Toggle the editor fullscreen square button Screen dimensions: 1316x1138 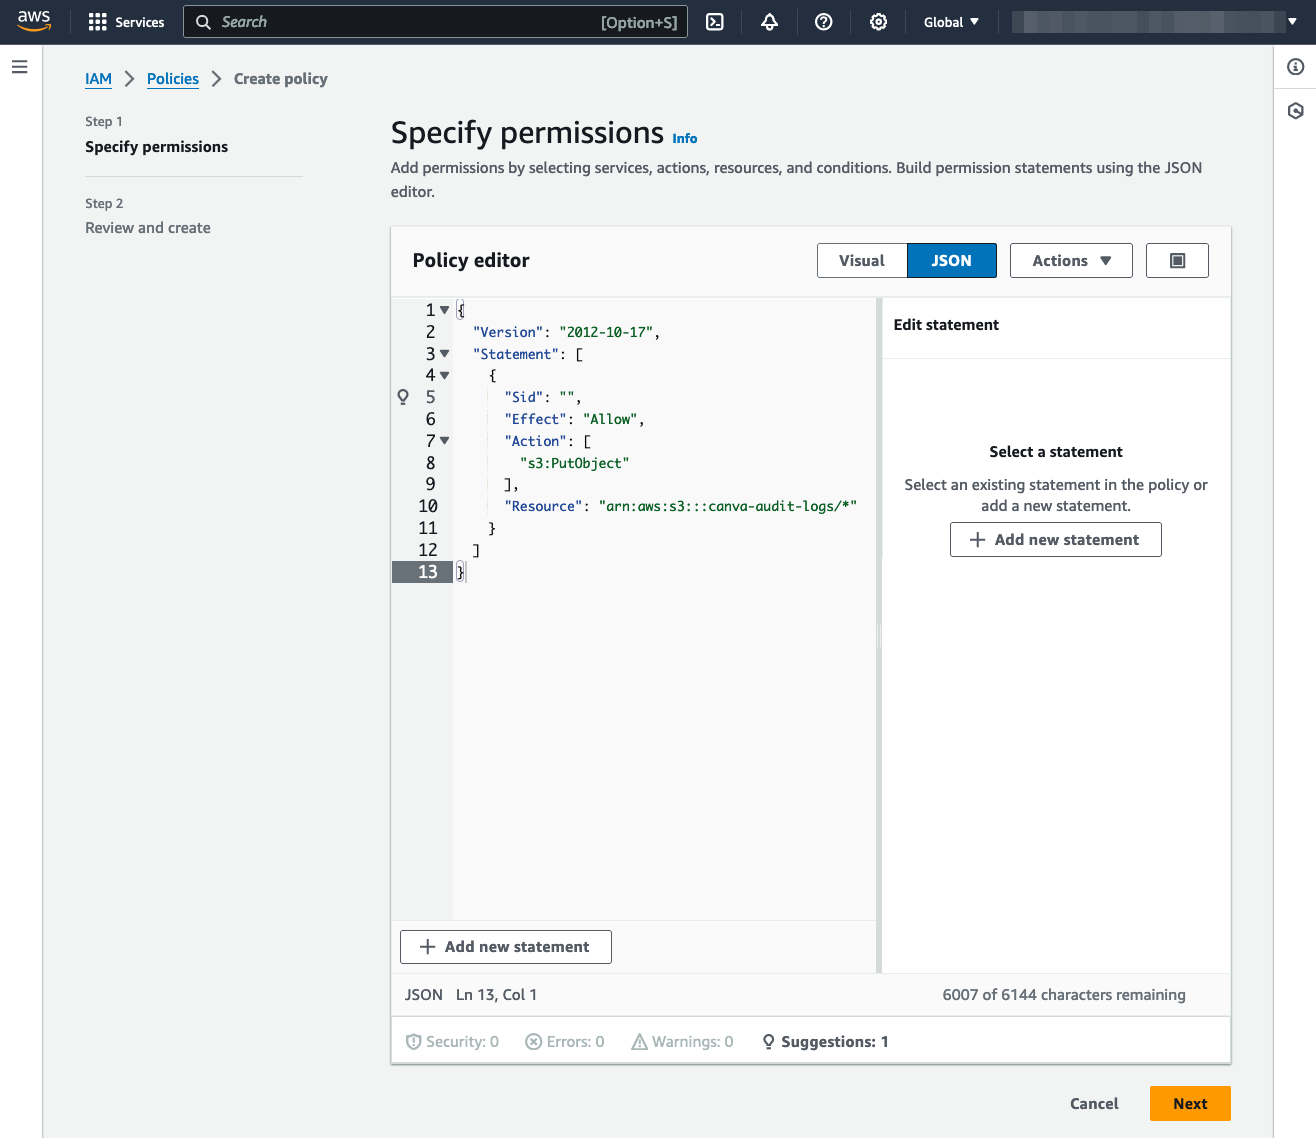click(x=1177, y=261)
